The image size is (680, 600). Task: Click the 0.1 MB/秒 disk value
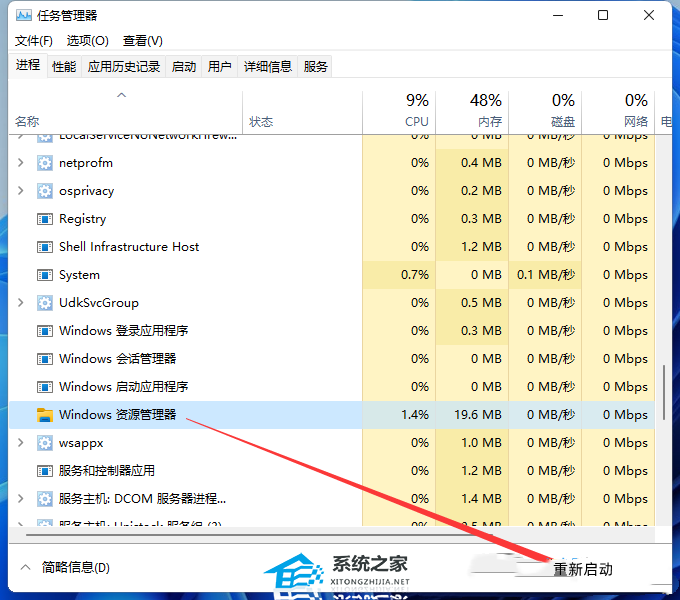pyautogui.click(x=546, y=275)
